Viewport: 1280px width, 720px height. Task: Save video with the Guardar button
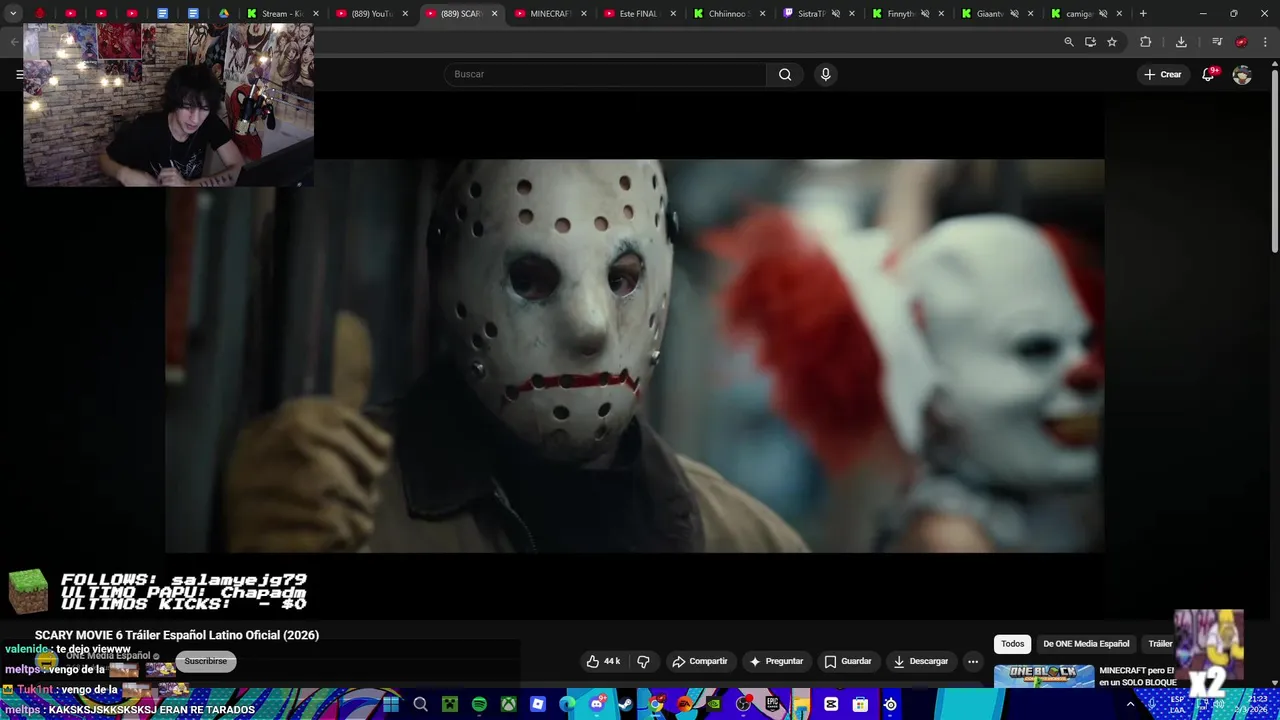pyautogui.click(x=848, y=661)
